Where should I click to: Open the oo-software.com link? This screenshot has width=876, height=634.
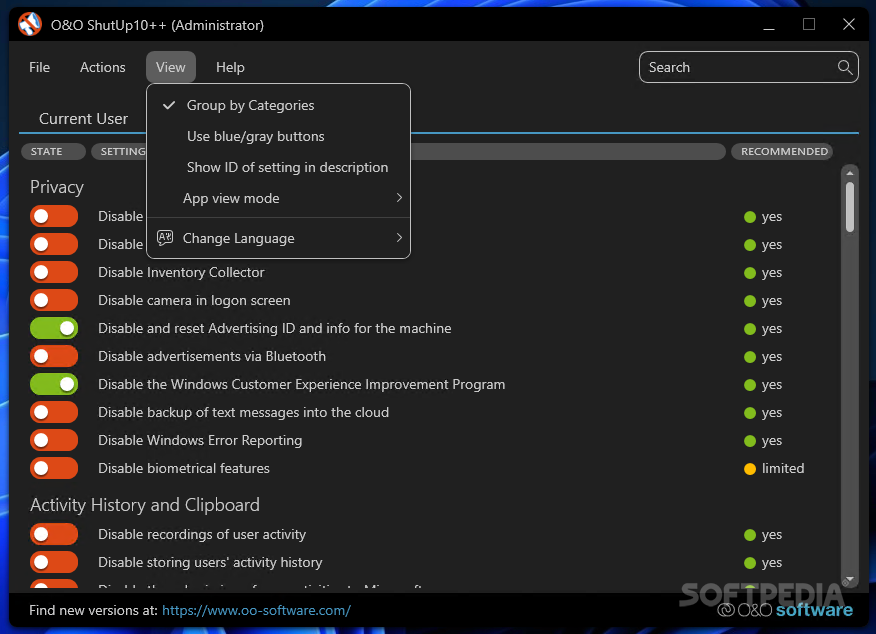coord(256,611)
